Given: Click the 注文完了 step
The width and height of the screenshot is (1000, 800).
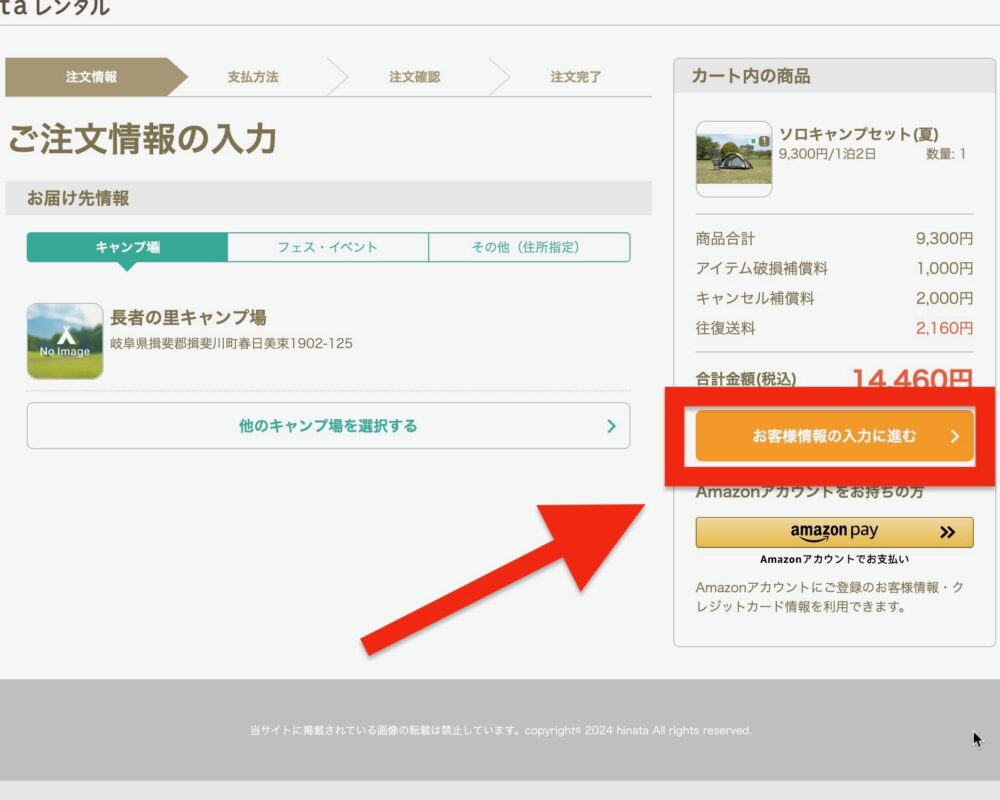Looking at the screenshot, I should coord(576,77).
